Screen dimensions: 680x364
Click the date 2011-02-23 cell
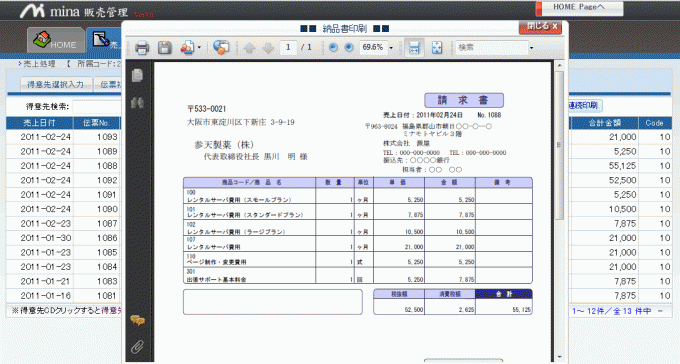(45, 223)
